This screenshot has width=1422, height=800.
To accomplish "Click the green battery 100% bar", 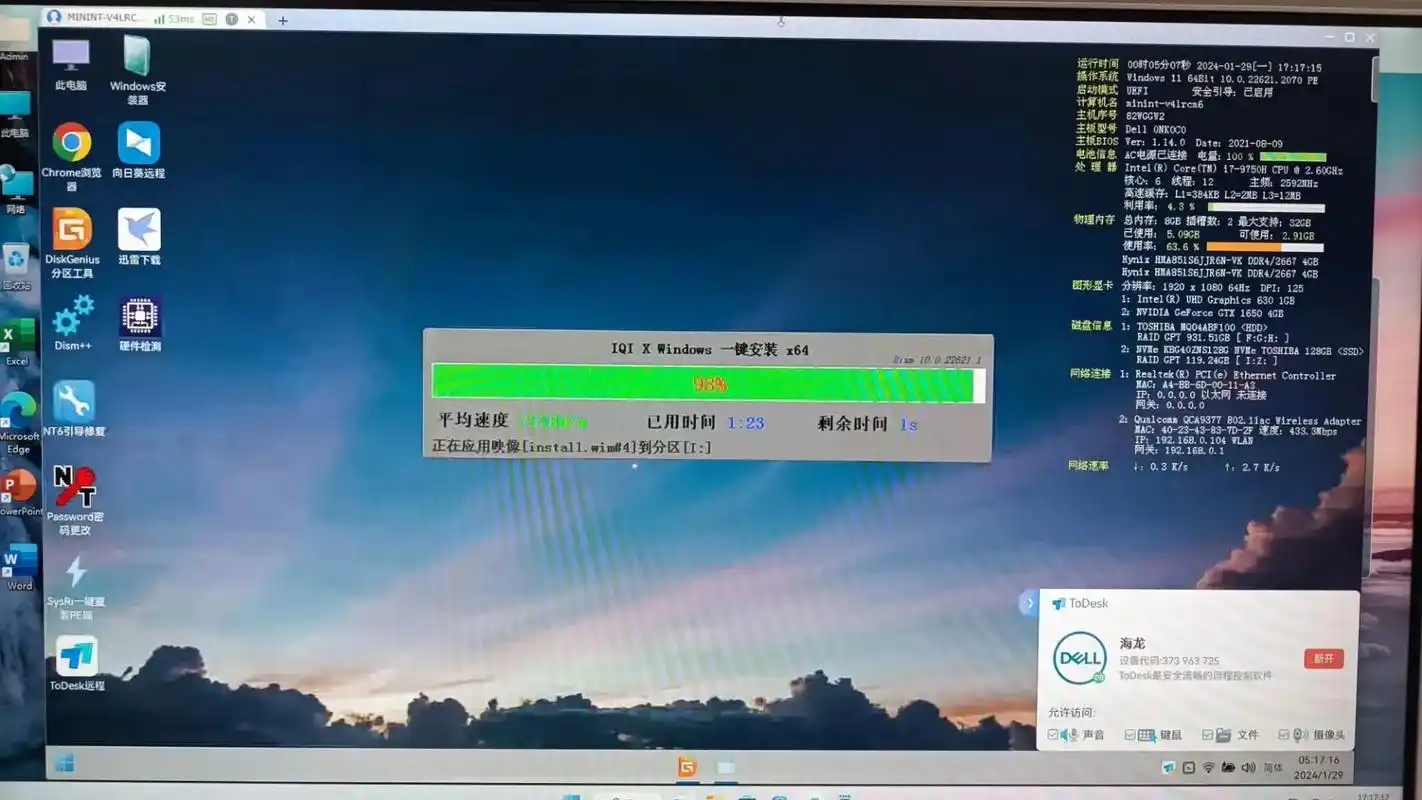I will (x=1293, y=157).
